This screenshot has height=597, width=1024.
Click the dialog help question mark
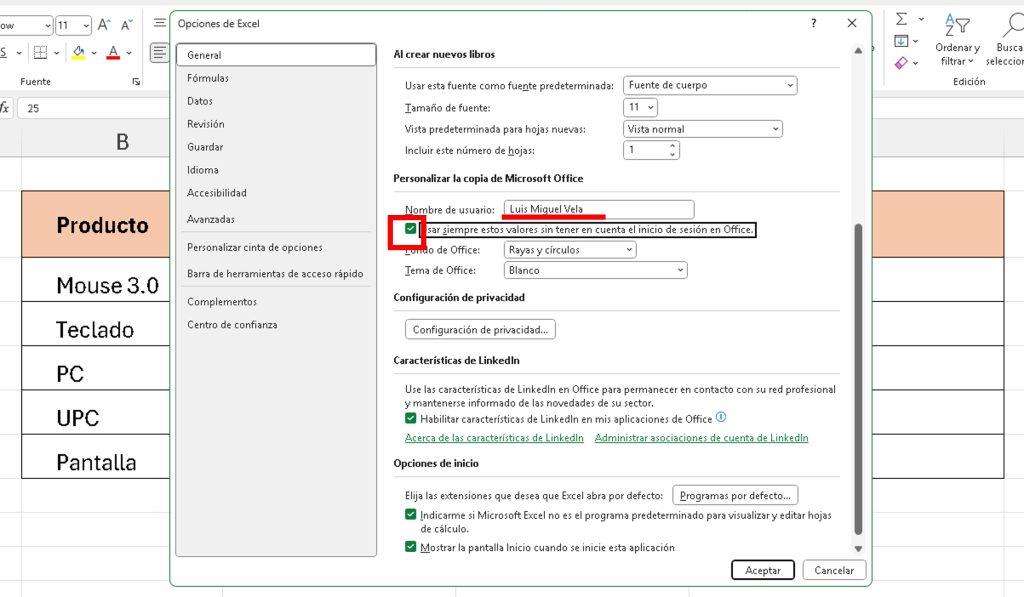pos(813,23)
